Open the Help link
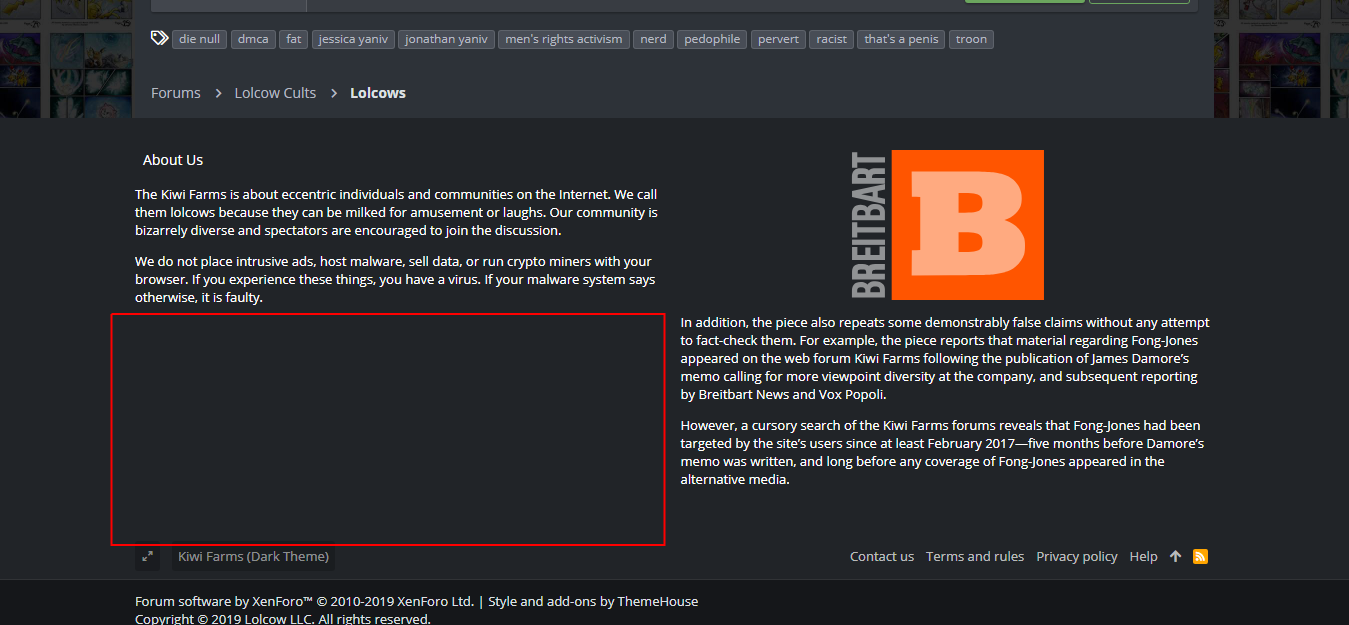The image size is (1349, 625). pos(1143,556)
